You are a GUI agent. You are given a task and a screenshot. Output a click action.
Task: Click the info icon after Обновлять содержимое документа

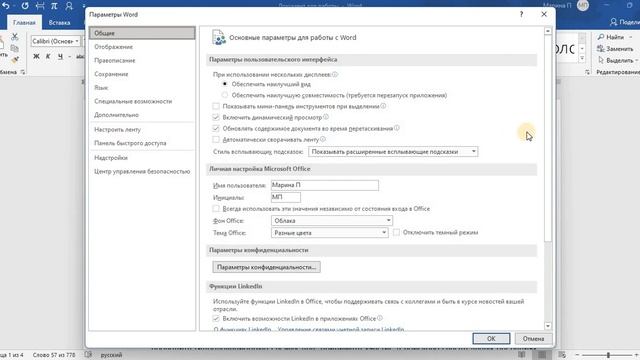tap(397, 128)
